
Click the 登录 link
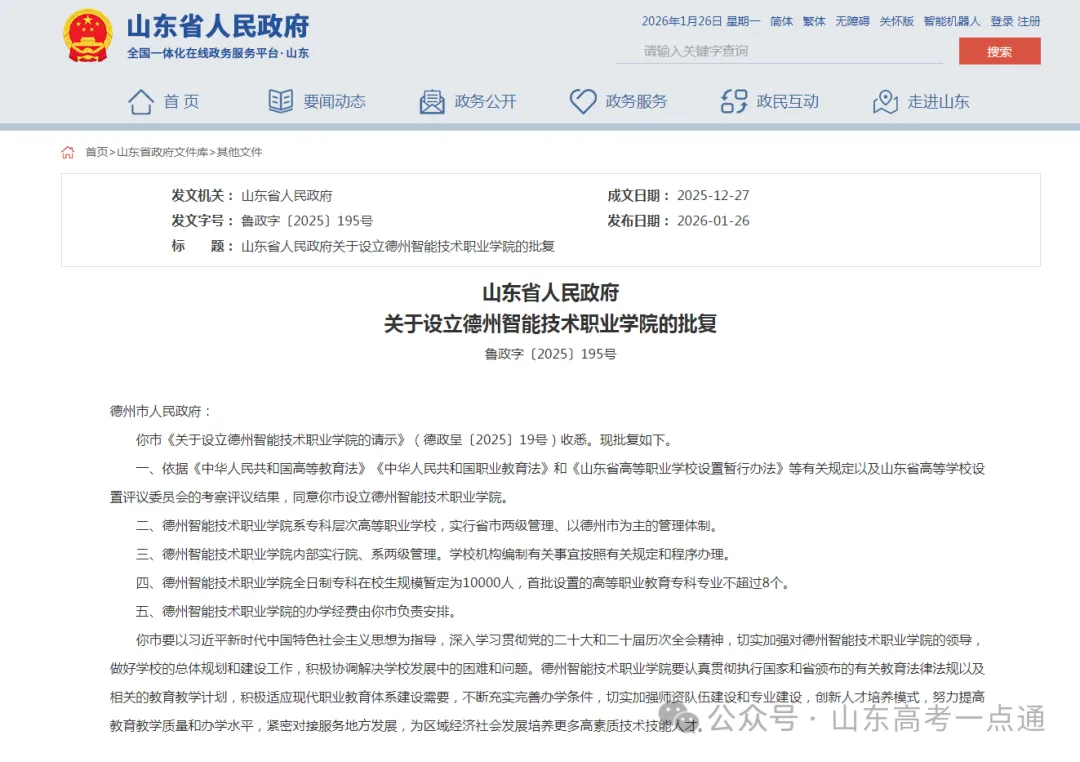(1001, 21)
